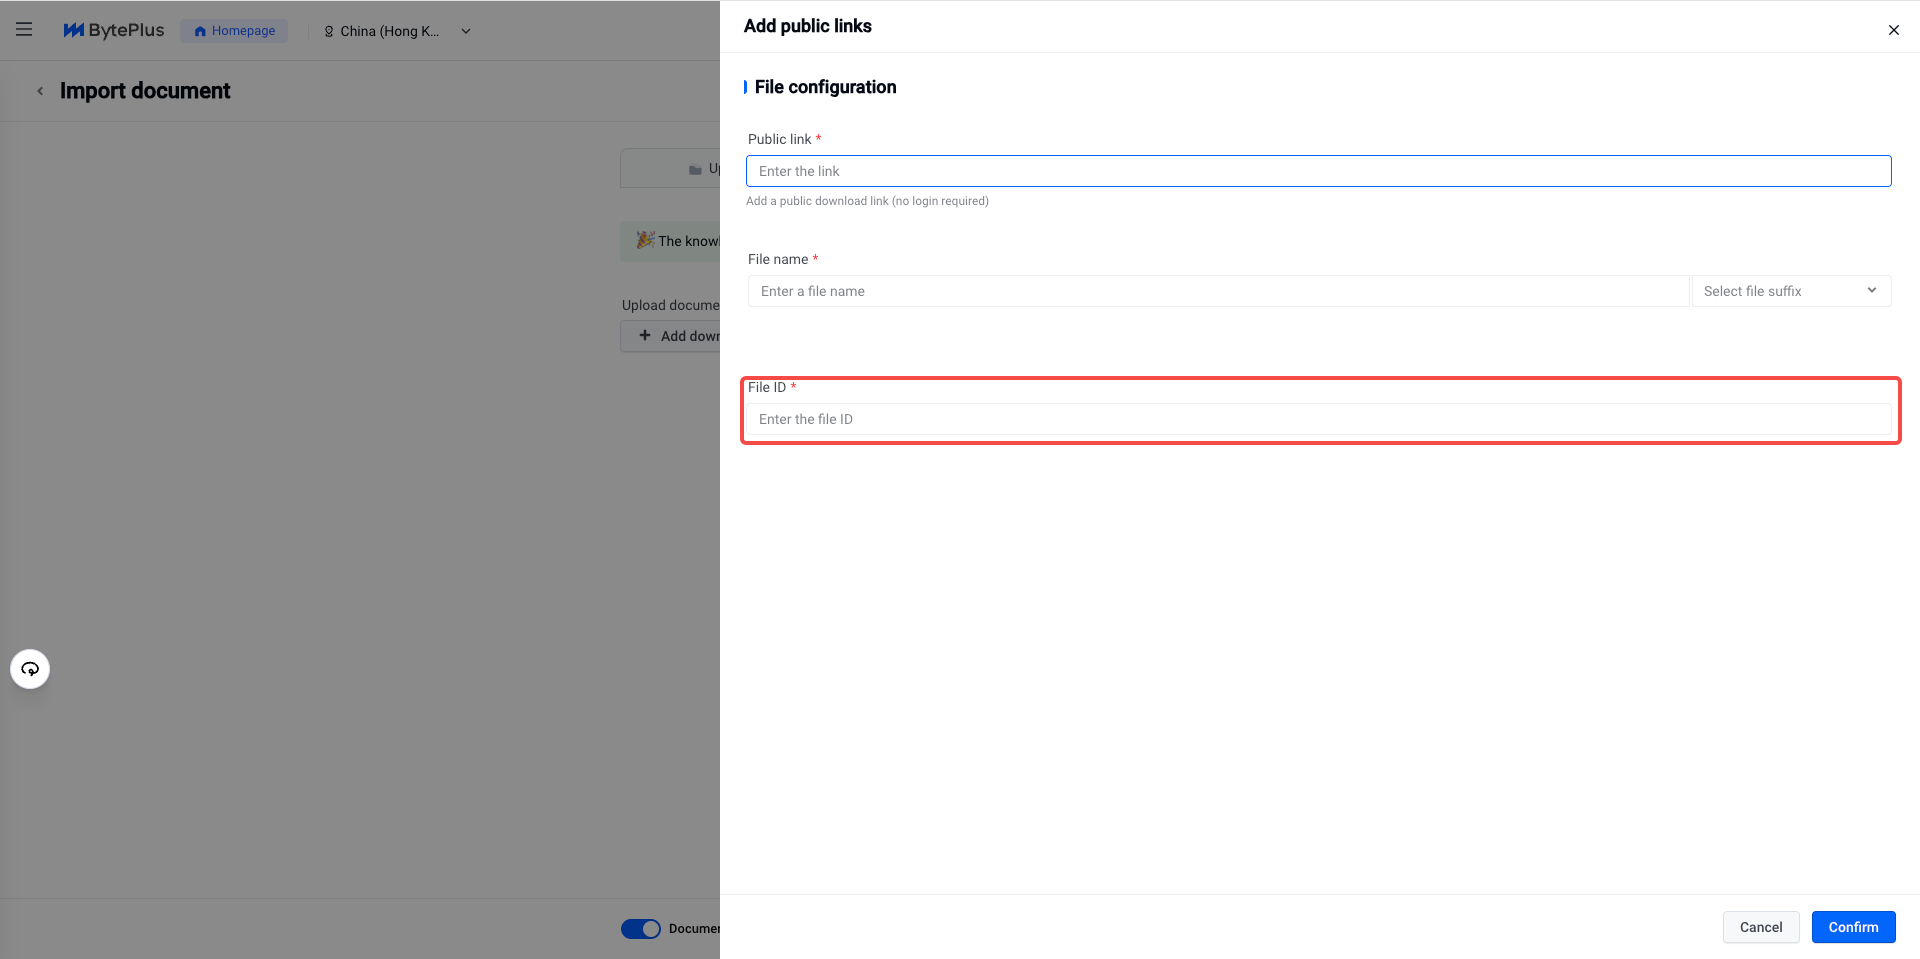The height and width of the screenshot is (959, 1920).
Task: Open the hamburger navigation menu
Action: tap(24, 30)
